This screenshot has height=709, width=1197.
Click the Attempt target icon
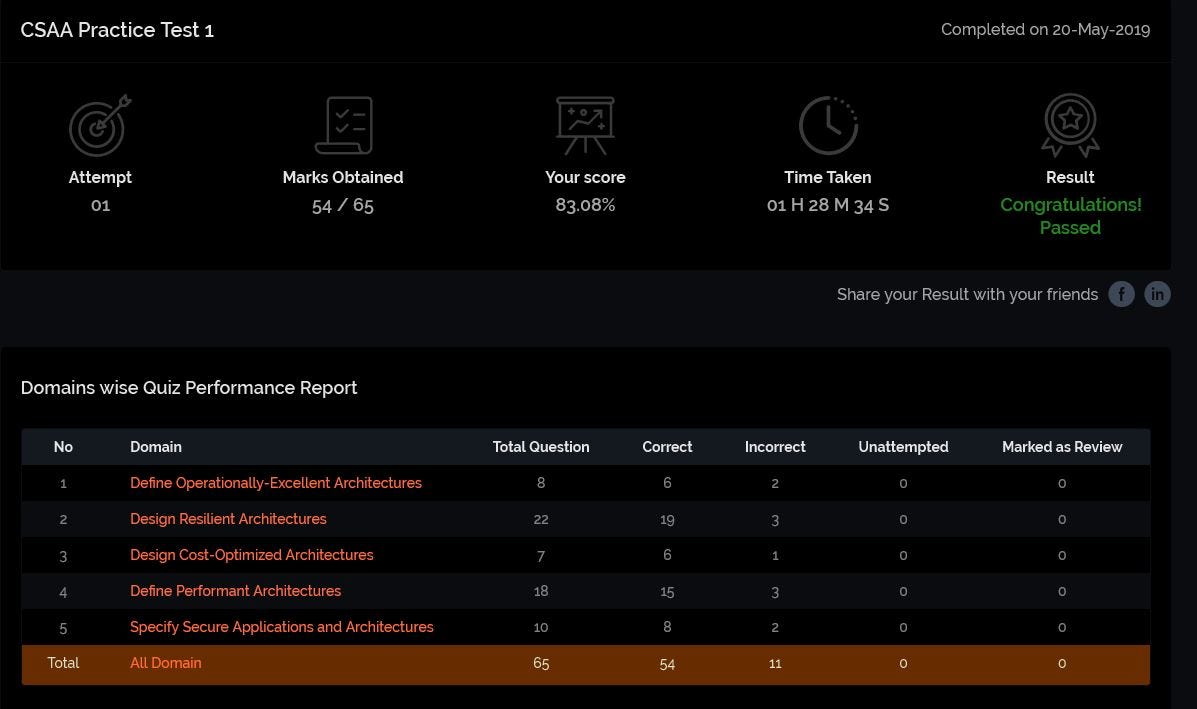100,125
